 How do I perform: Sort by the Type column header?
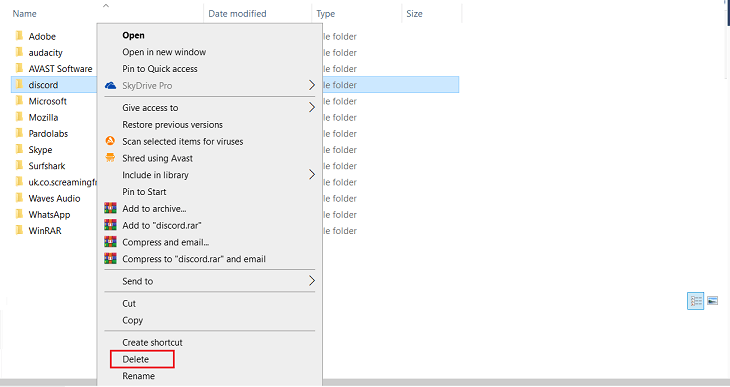(x=325, y=14)
